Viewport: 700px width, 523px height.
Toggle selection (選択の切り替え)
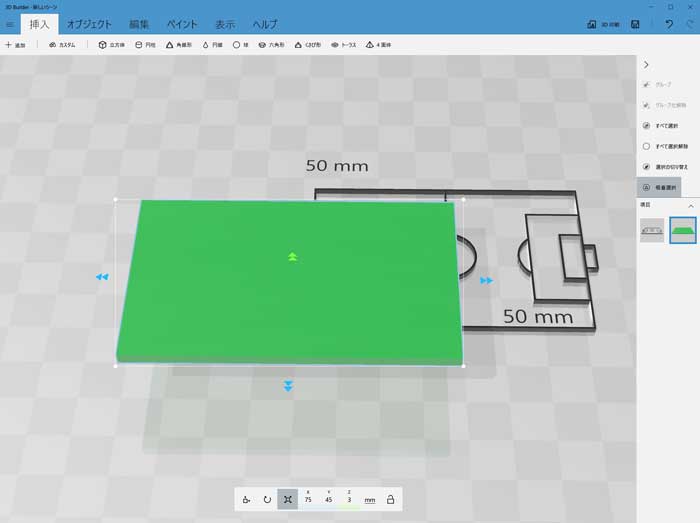tap(665, 167)
